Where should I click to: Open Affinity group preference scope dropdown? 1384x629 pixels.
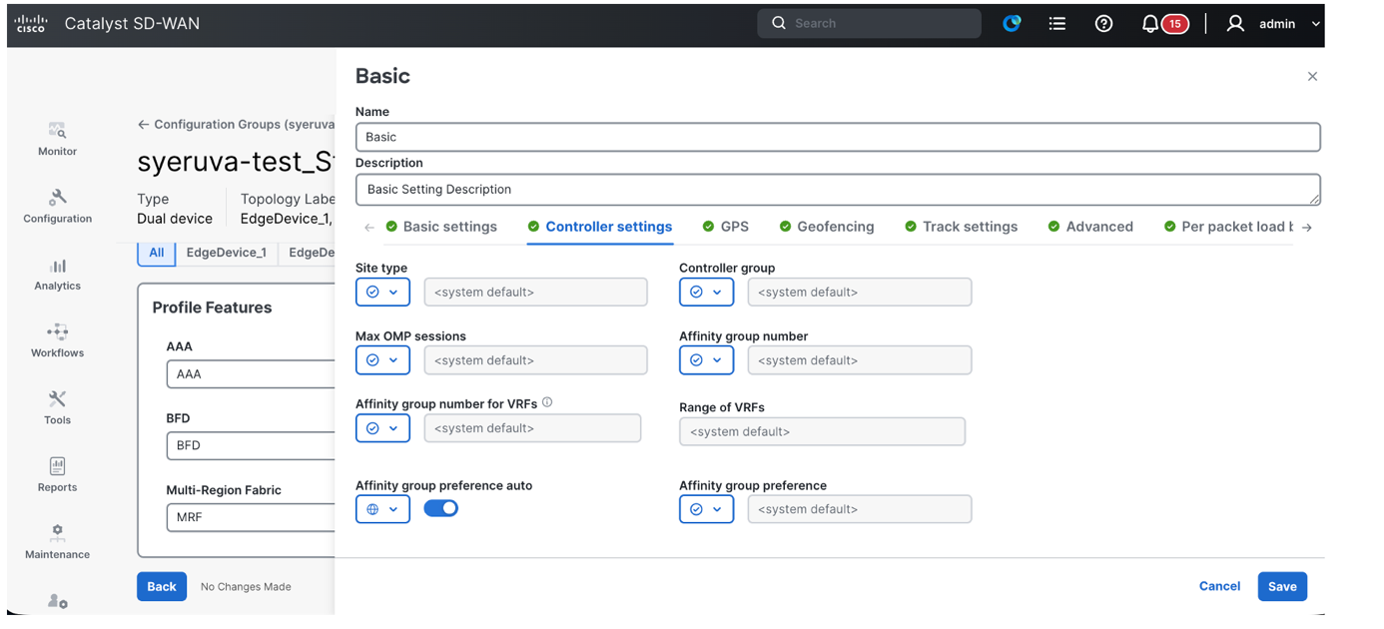pyautogui.click(x=706, y=509)
